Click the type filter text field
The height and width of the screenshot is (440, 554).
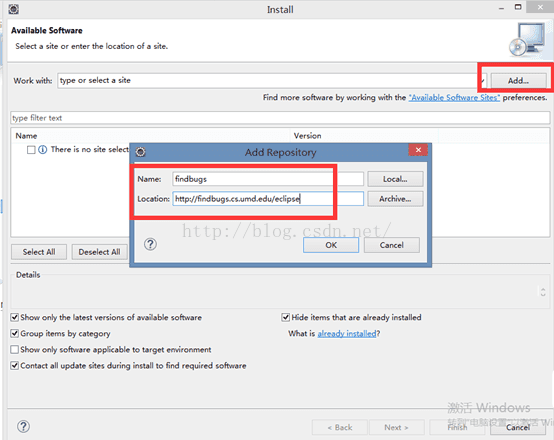tap(280, 118)
